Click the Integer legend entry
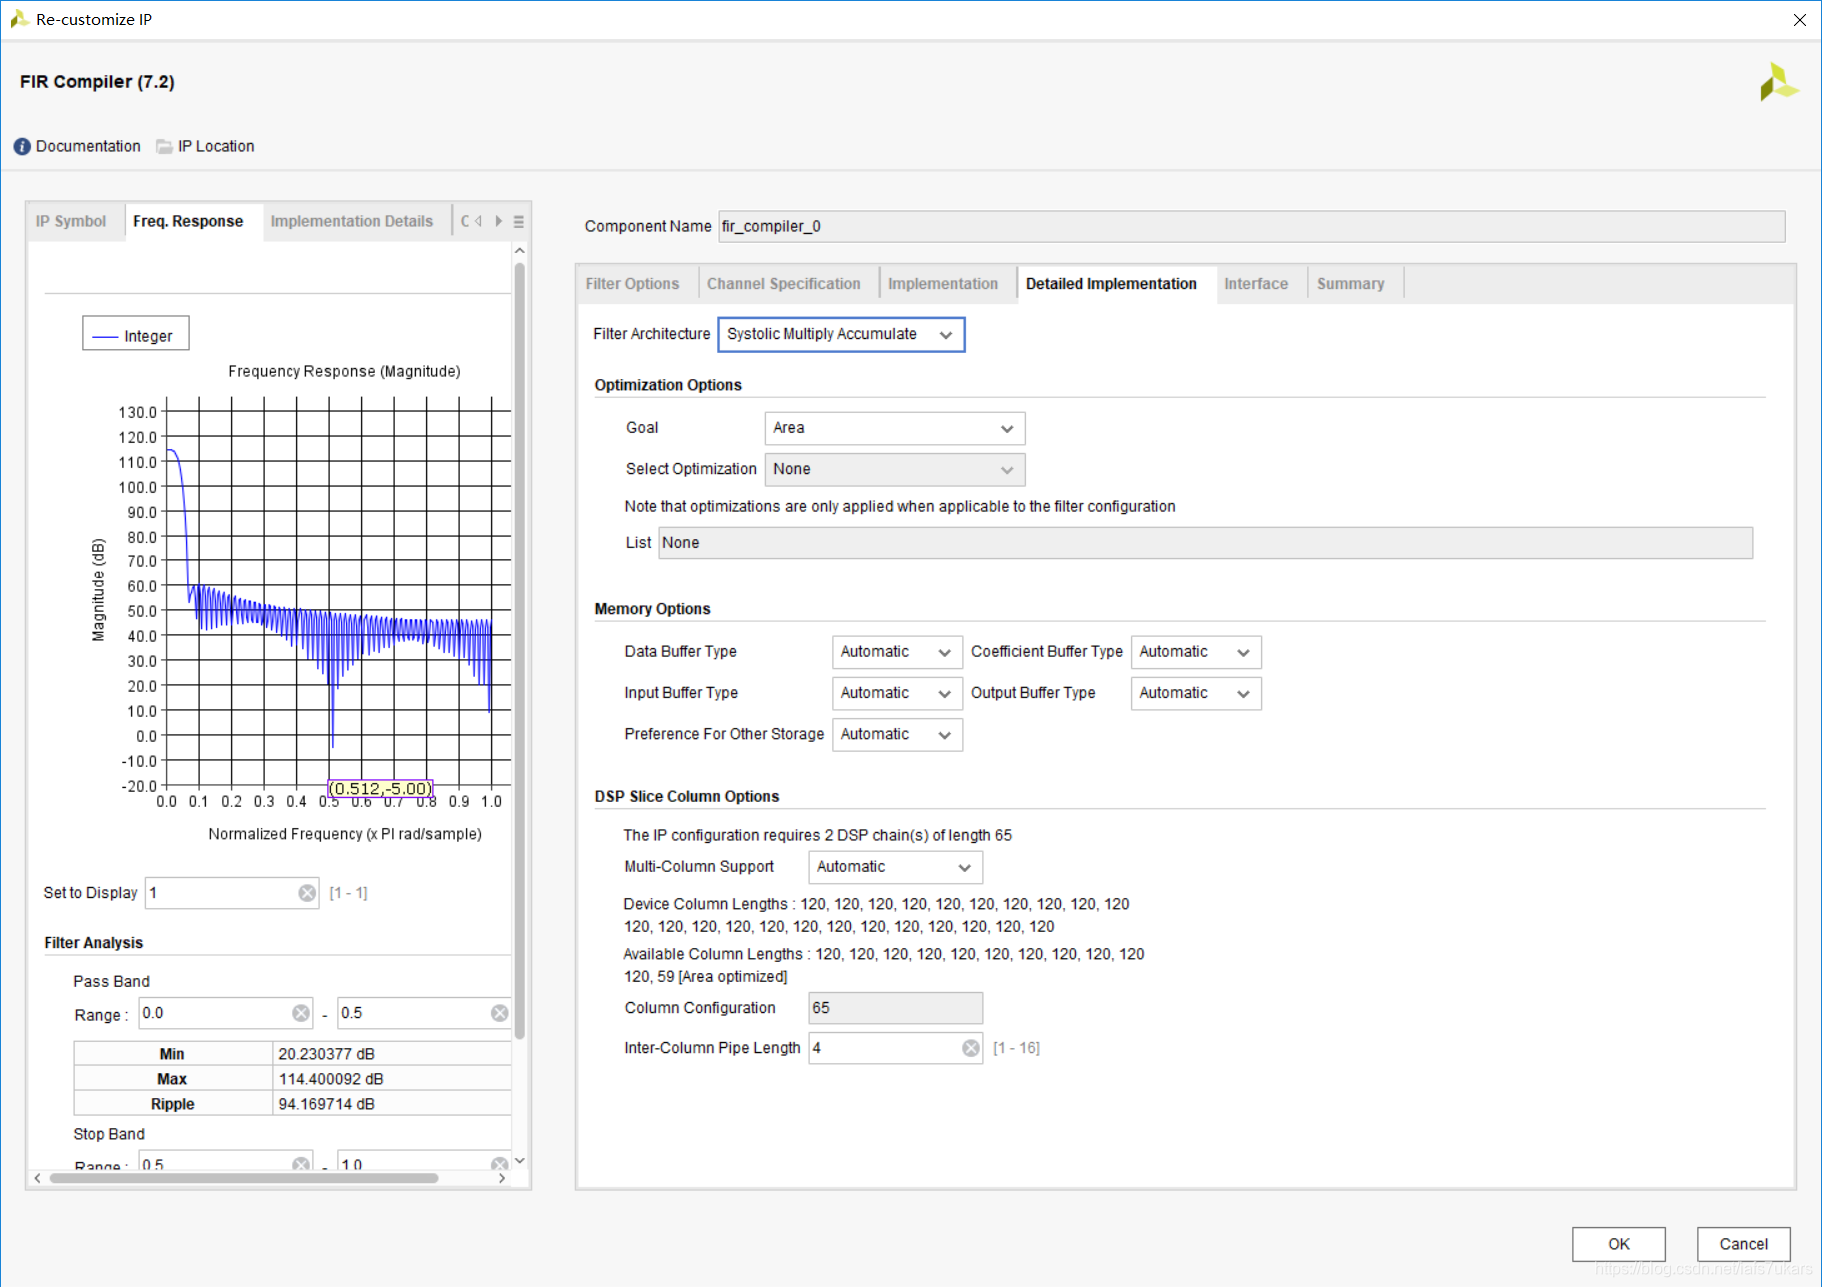Screen dimensions: 1822x1287 tap(135, 336)
